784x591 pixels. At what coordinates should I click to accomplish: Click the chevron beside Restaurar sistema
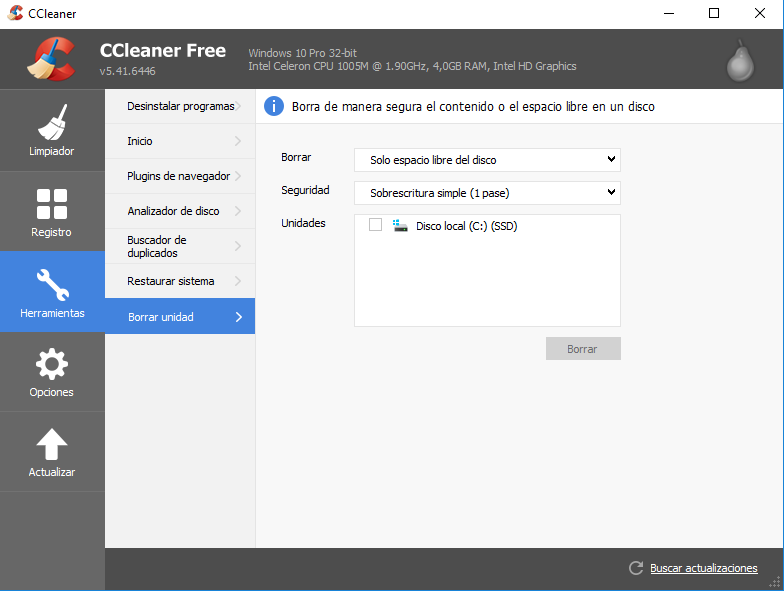click(238, 282)
